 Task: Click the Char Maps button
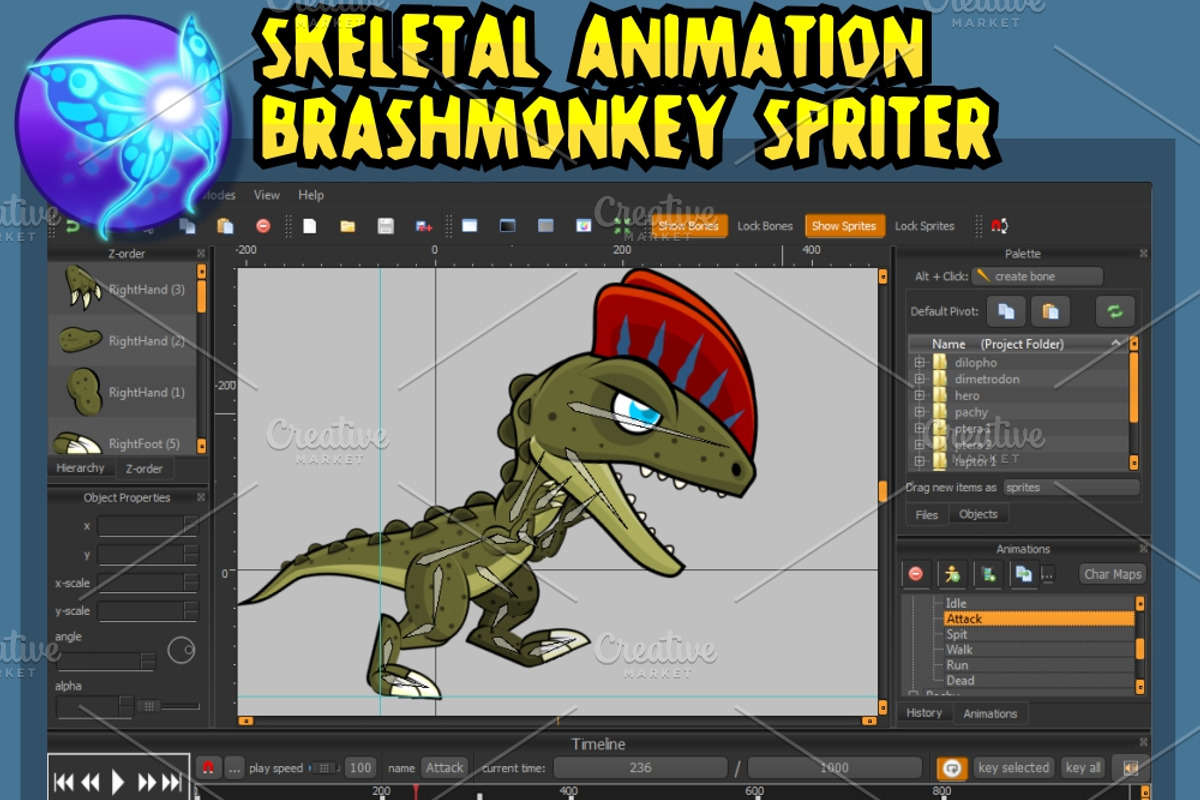point(1113,574)
